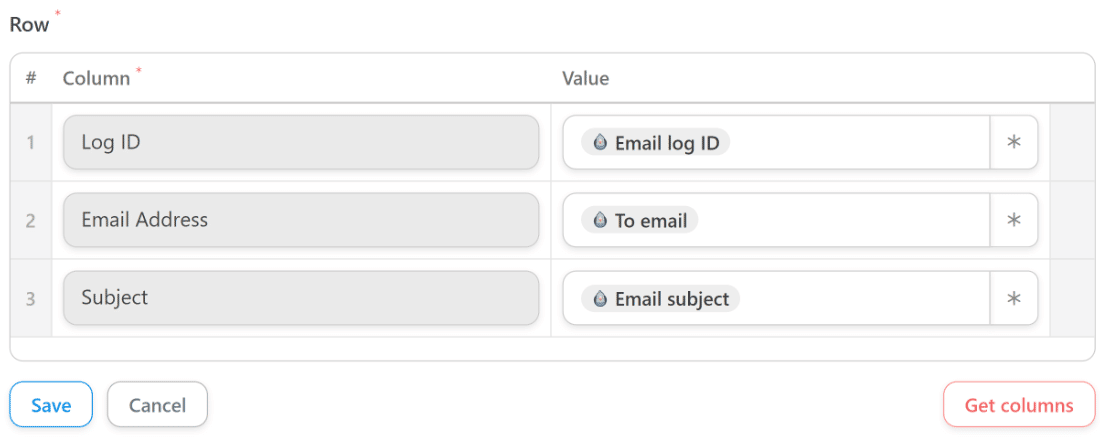Click the # header cell
This screenshot has width=1116, height=440.
31,78
